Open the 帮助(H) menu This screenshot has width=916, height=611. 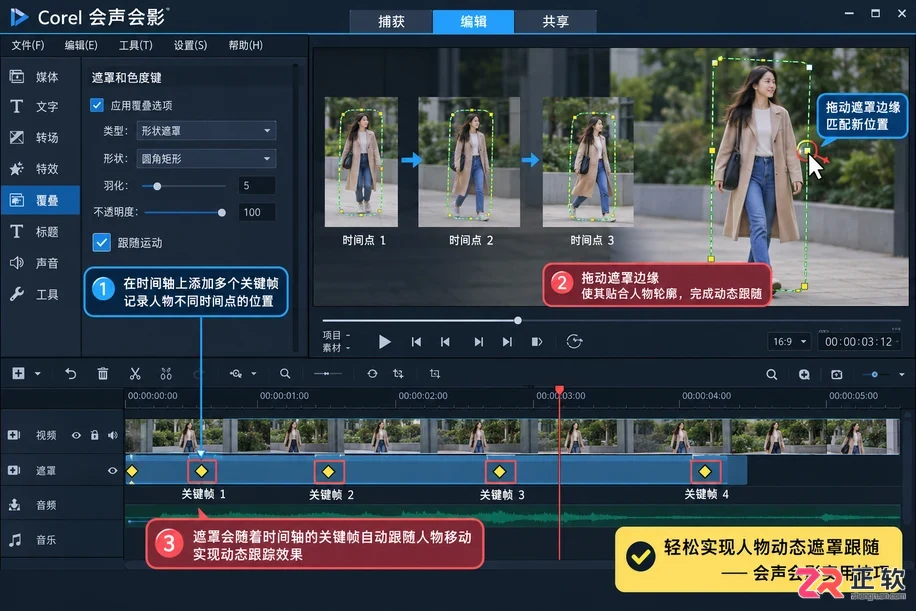coord(245,45)
